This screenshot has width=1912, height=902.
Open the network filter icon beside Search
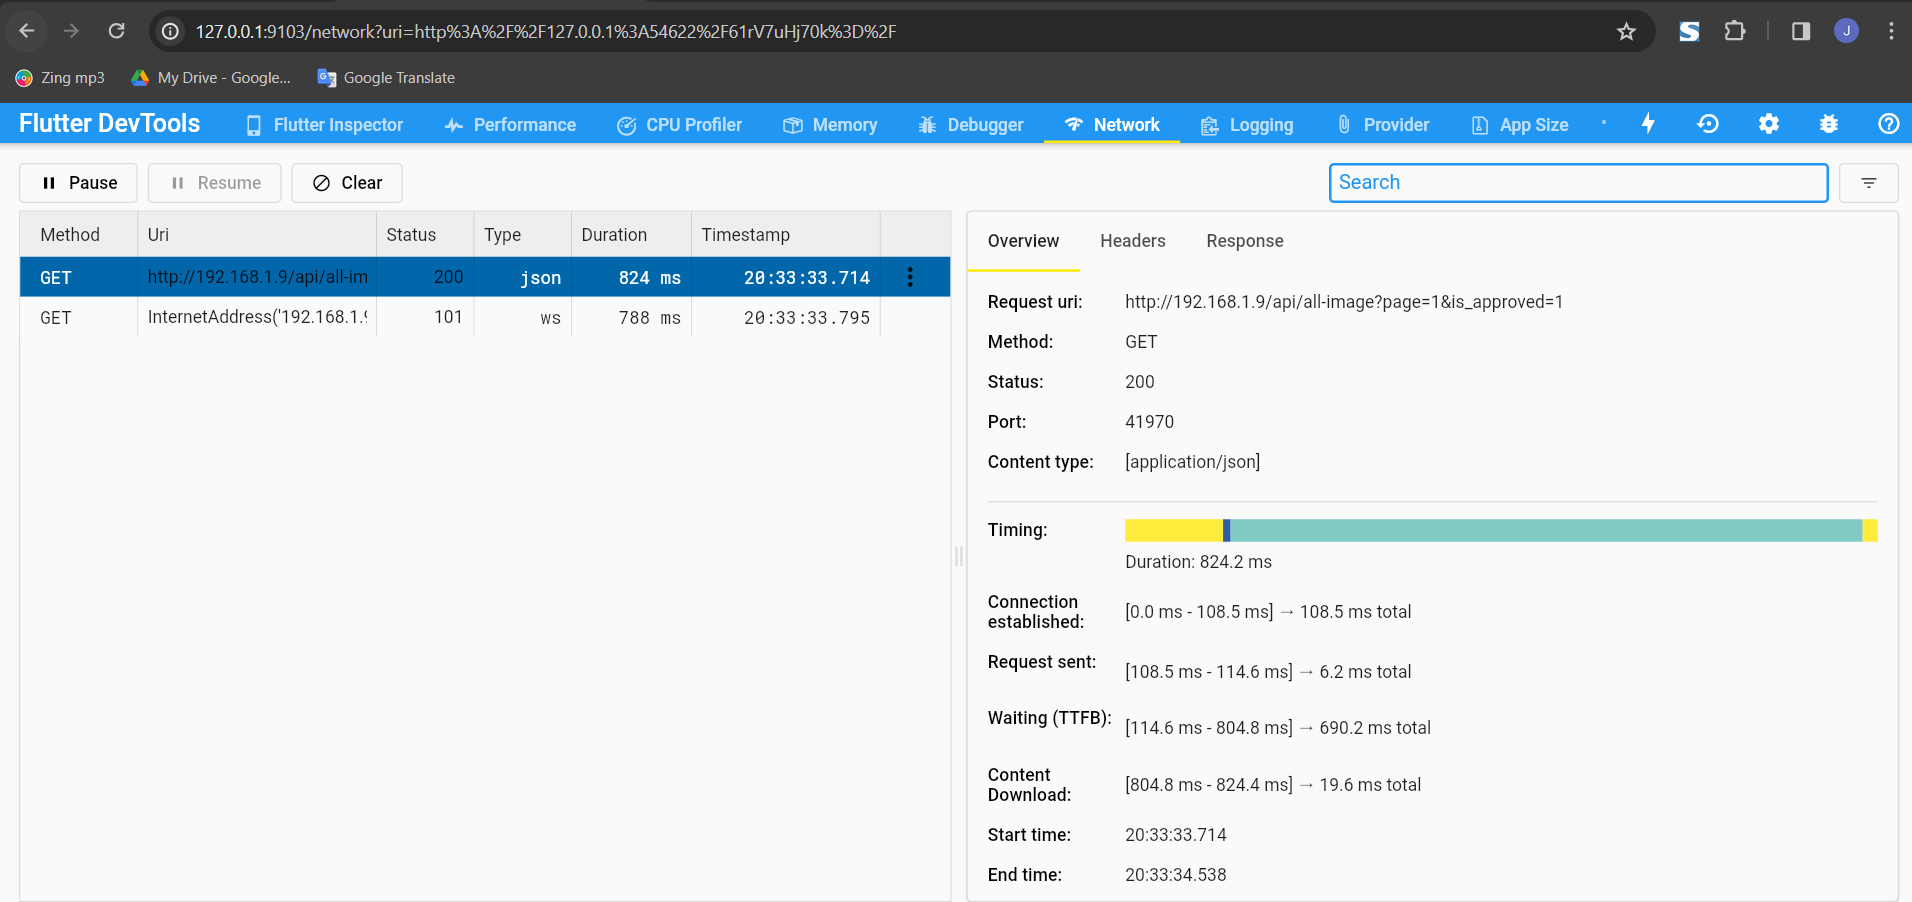(1868, 183)
